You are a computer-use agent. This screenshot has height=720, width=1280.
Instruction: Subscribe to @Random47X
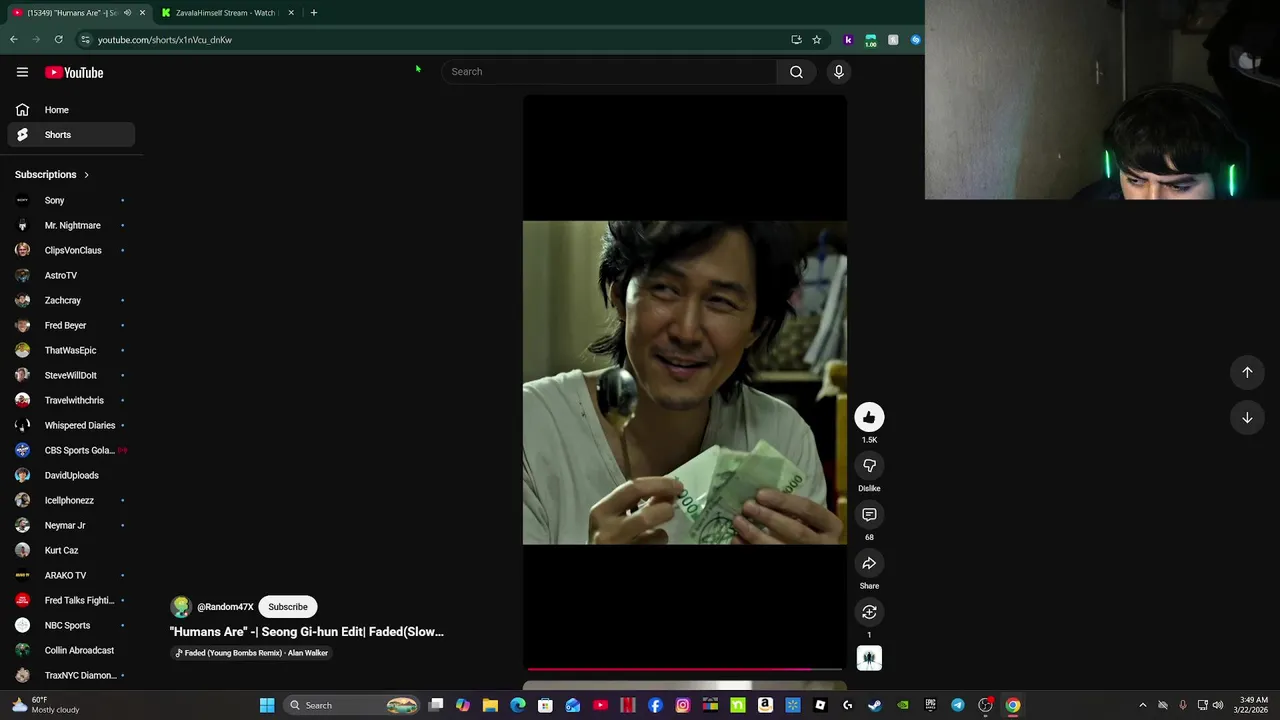pos(288,607)
